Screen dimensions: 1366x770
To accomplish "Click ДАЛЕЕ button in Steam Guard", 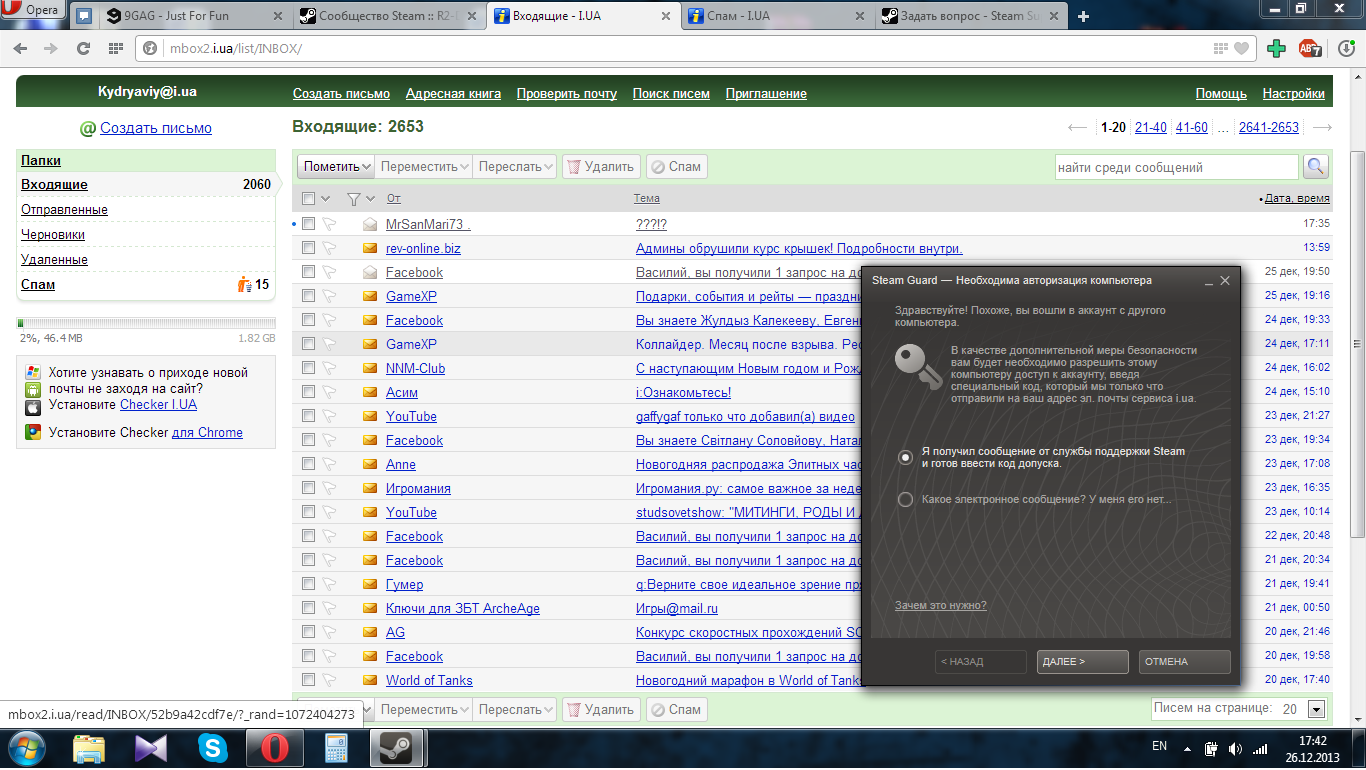I will click(1082, 662).
